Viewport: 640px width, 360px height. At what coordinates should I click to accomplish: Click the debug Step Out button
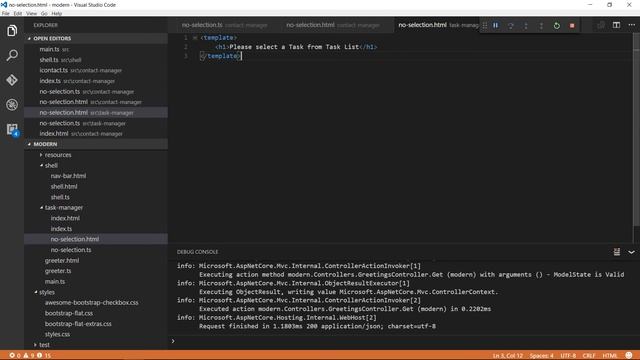[x=541, y=25]
